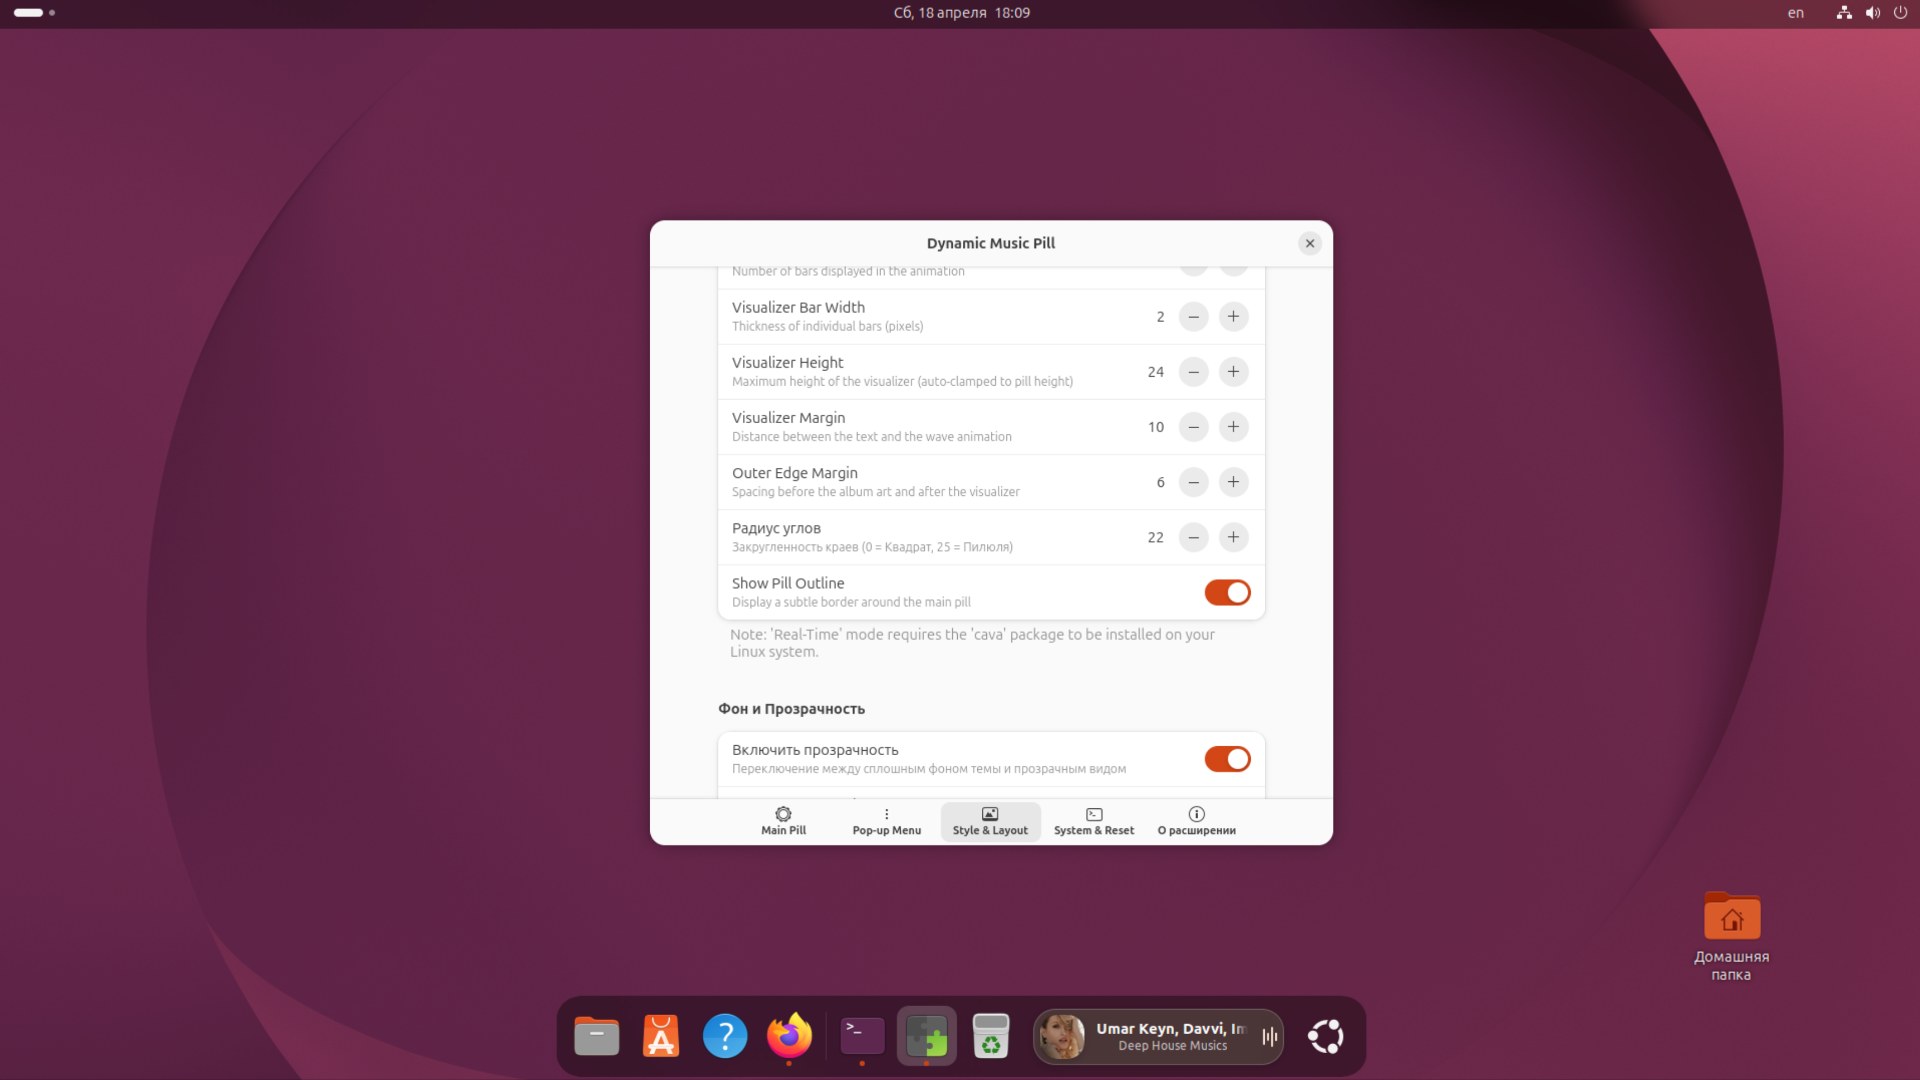Click the green Extensions puzzle icon in dock
This screenshot has height=1080, width=1920.
927,1036
